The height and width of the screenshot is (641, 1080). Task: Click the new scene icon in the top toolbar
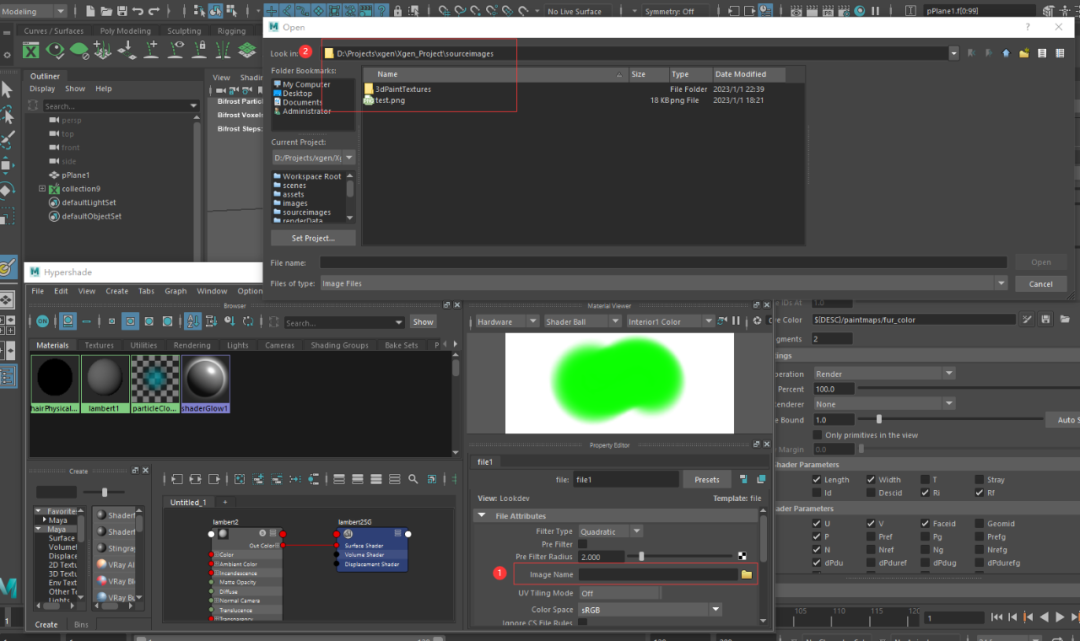tap(90, 11)
